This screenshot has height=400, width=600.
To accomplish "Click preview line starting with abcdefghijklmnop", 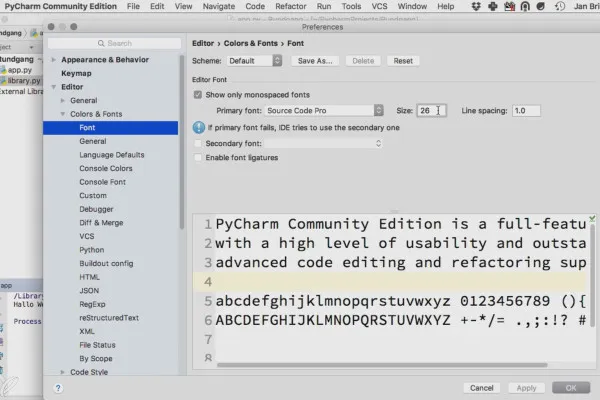I will tap(400, 301).
